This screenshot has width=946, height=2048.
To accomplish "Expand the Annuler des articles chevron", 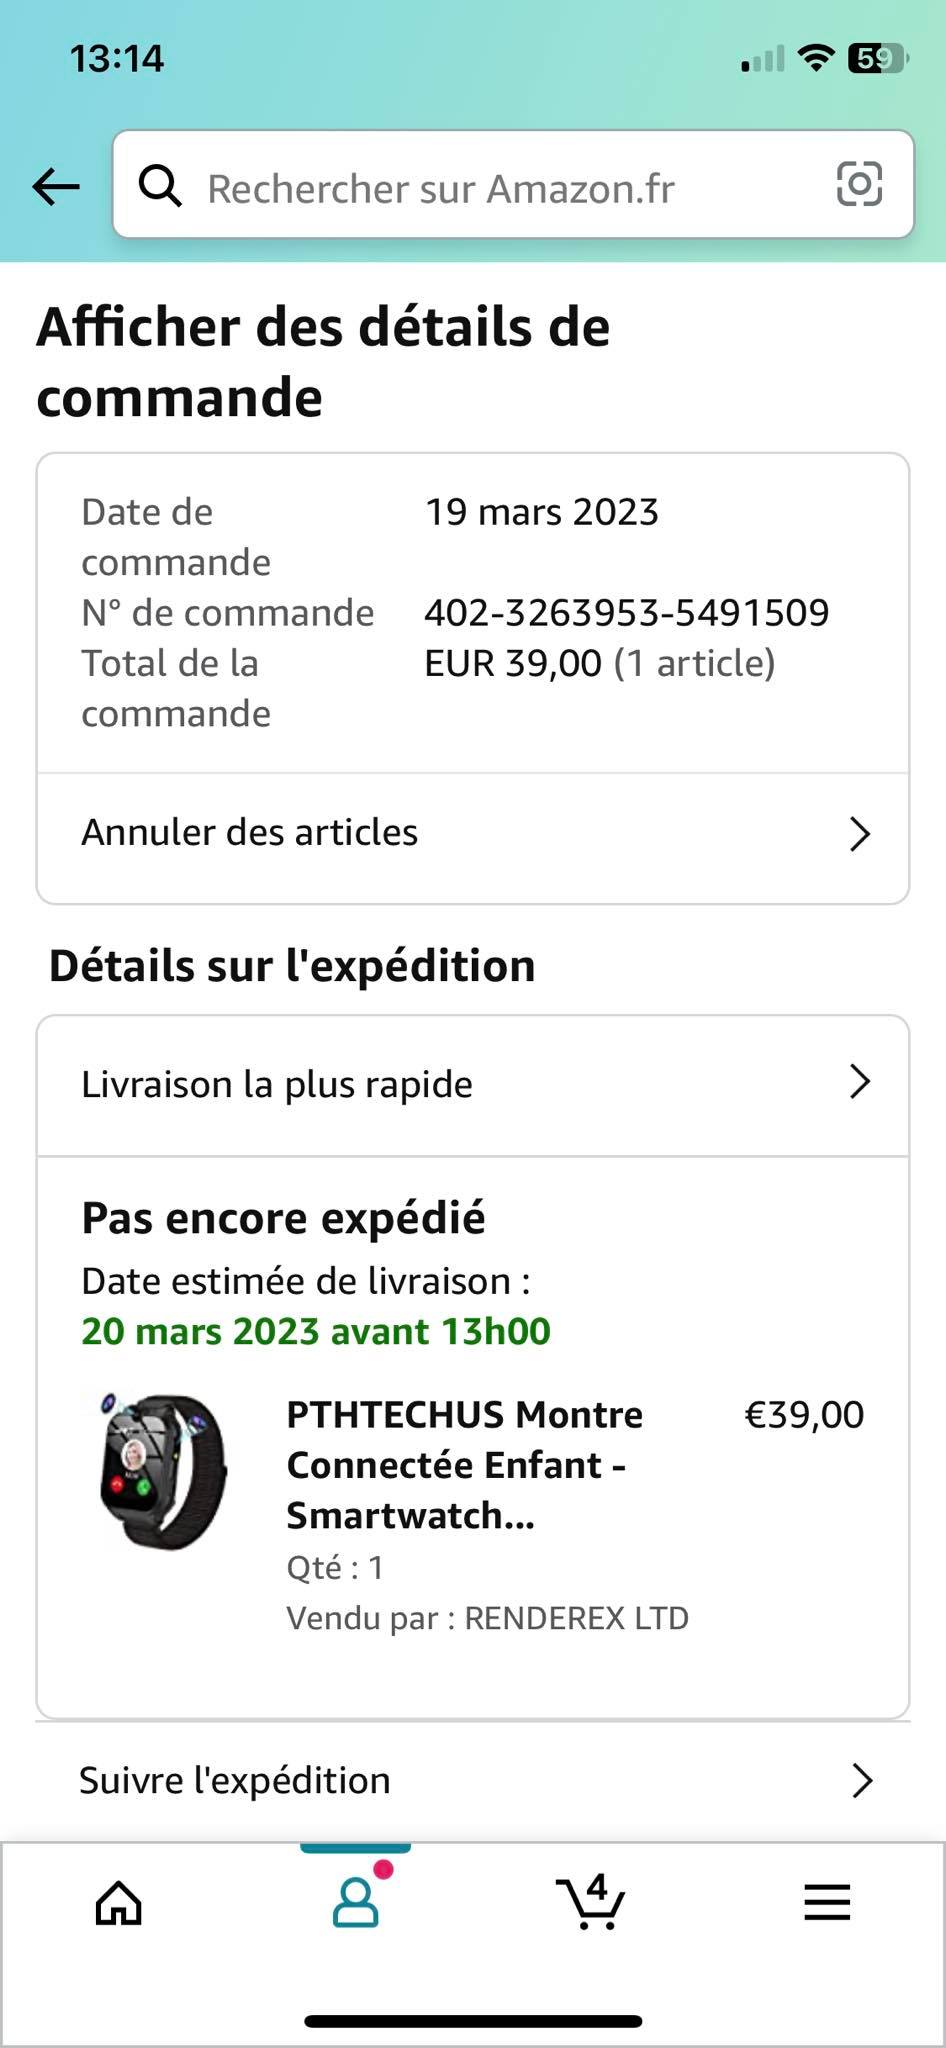I will pyautogui.click(x=859, y=834).
